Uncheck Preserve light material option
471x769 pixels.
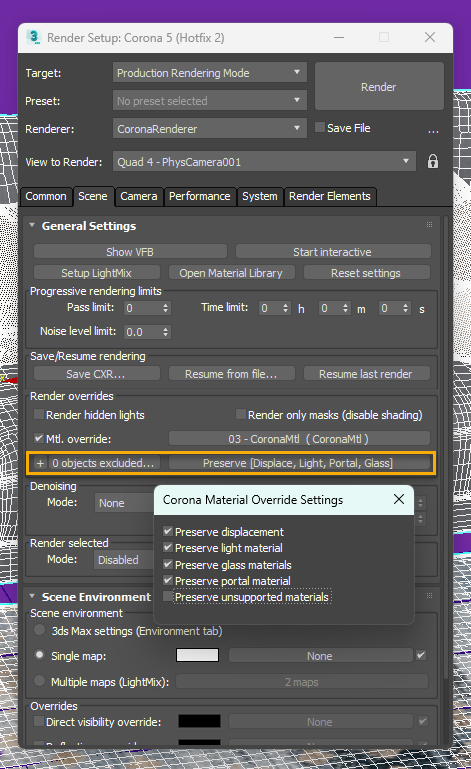(168, 547)
